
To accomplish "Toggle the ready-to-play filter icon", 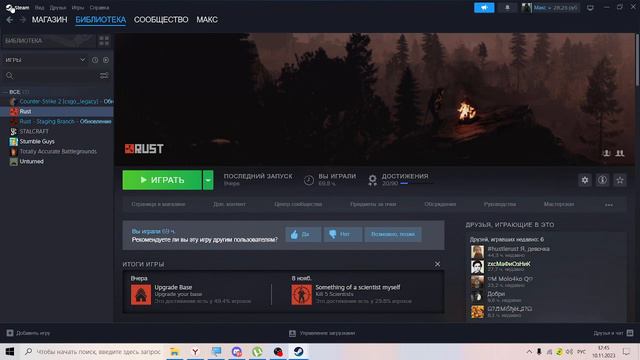I will coord(106,60).
